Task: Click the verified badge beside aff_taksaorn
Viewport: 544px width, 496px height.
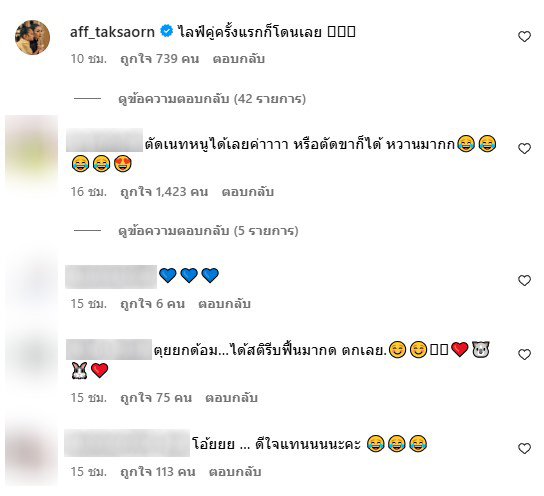Action: pos(167,32)
